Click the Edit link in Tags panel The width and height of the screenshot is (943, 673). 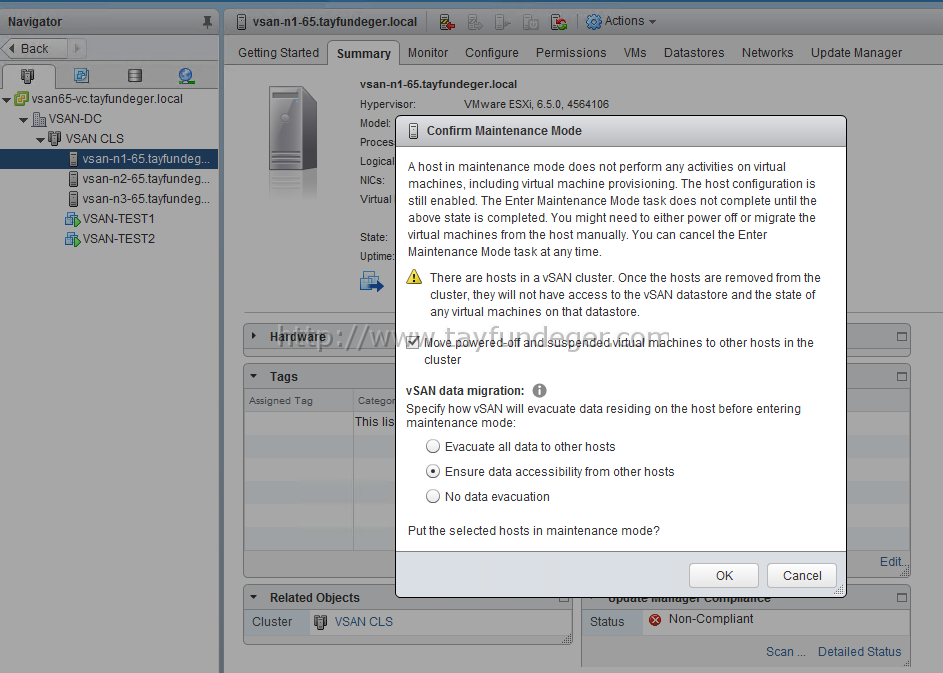tap(892, 562)
